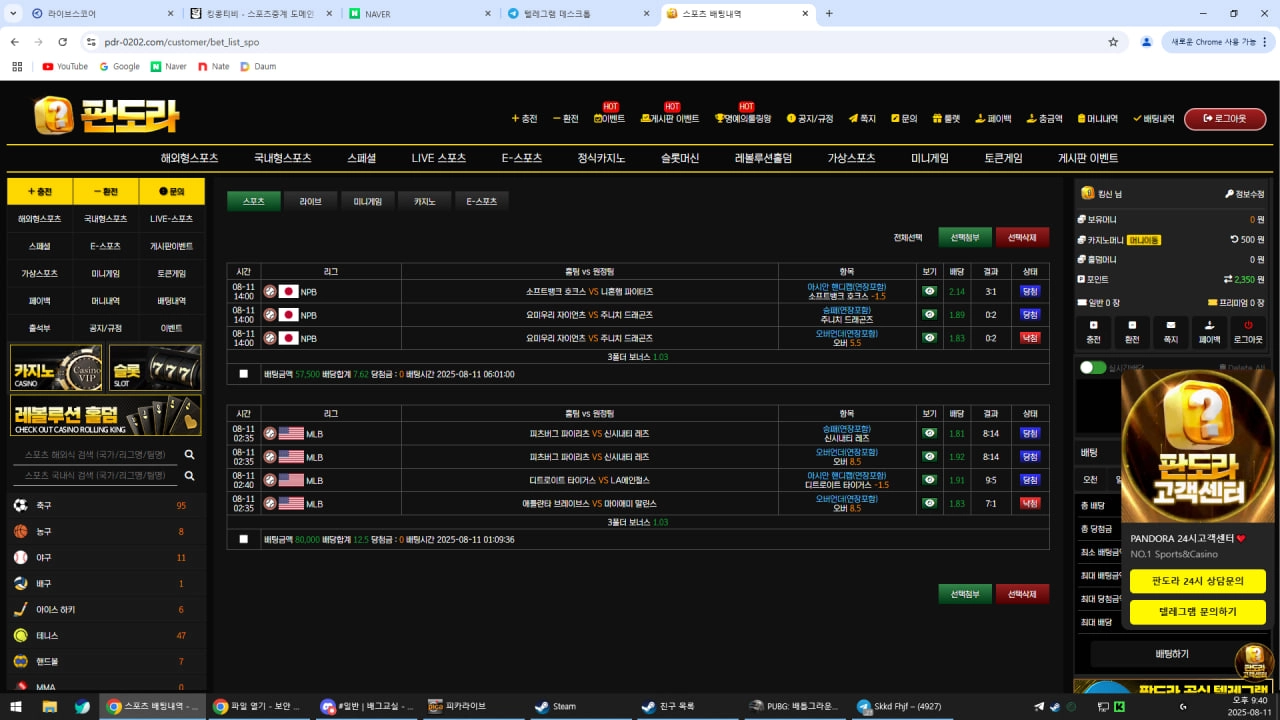Click the eye view icon for 소프트뱅크 호크스 row
Image resolution: width=1280 pixels, height=720 pixels.
pyautogui.click(x=929, y=291)
